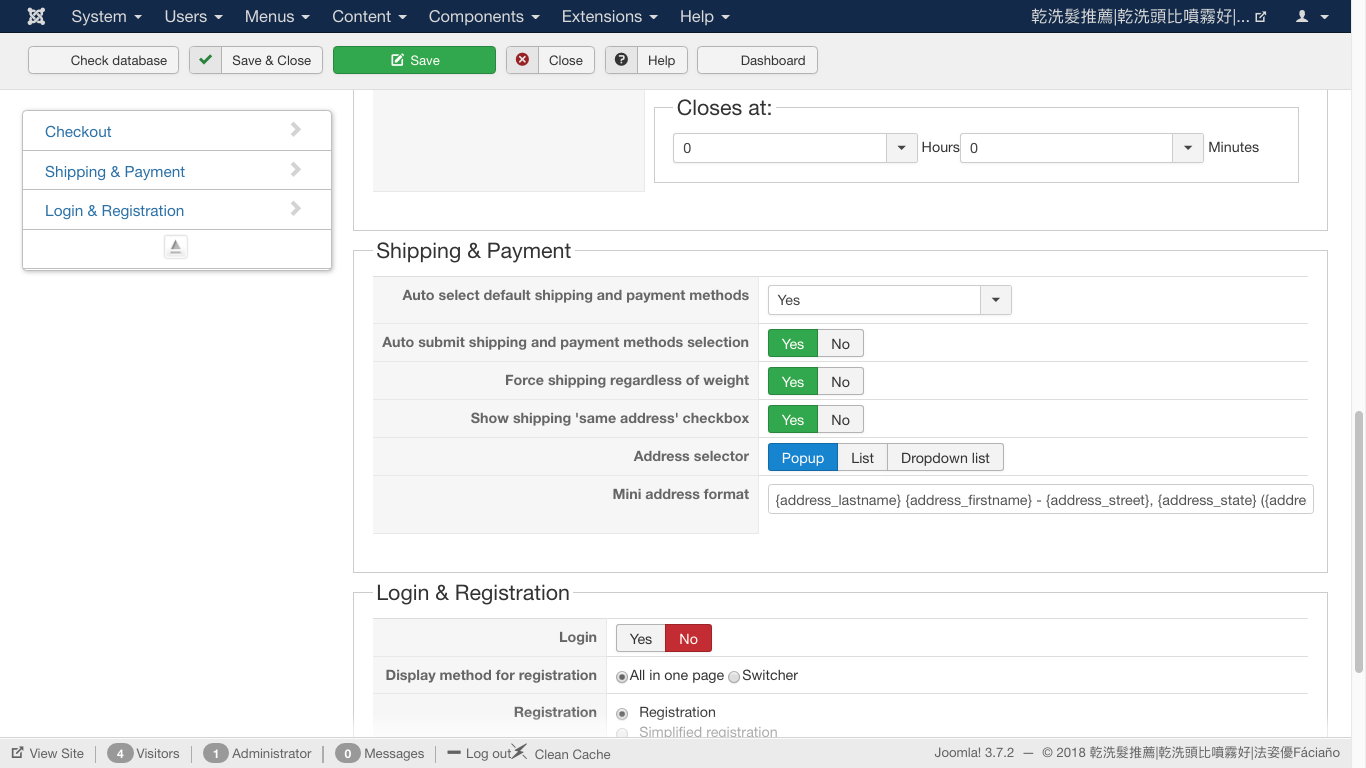
Task: Open the Closes at Minutes dropdown
Action: tap(1187, 148)
